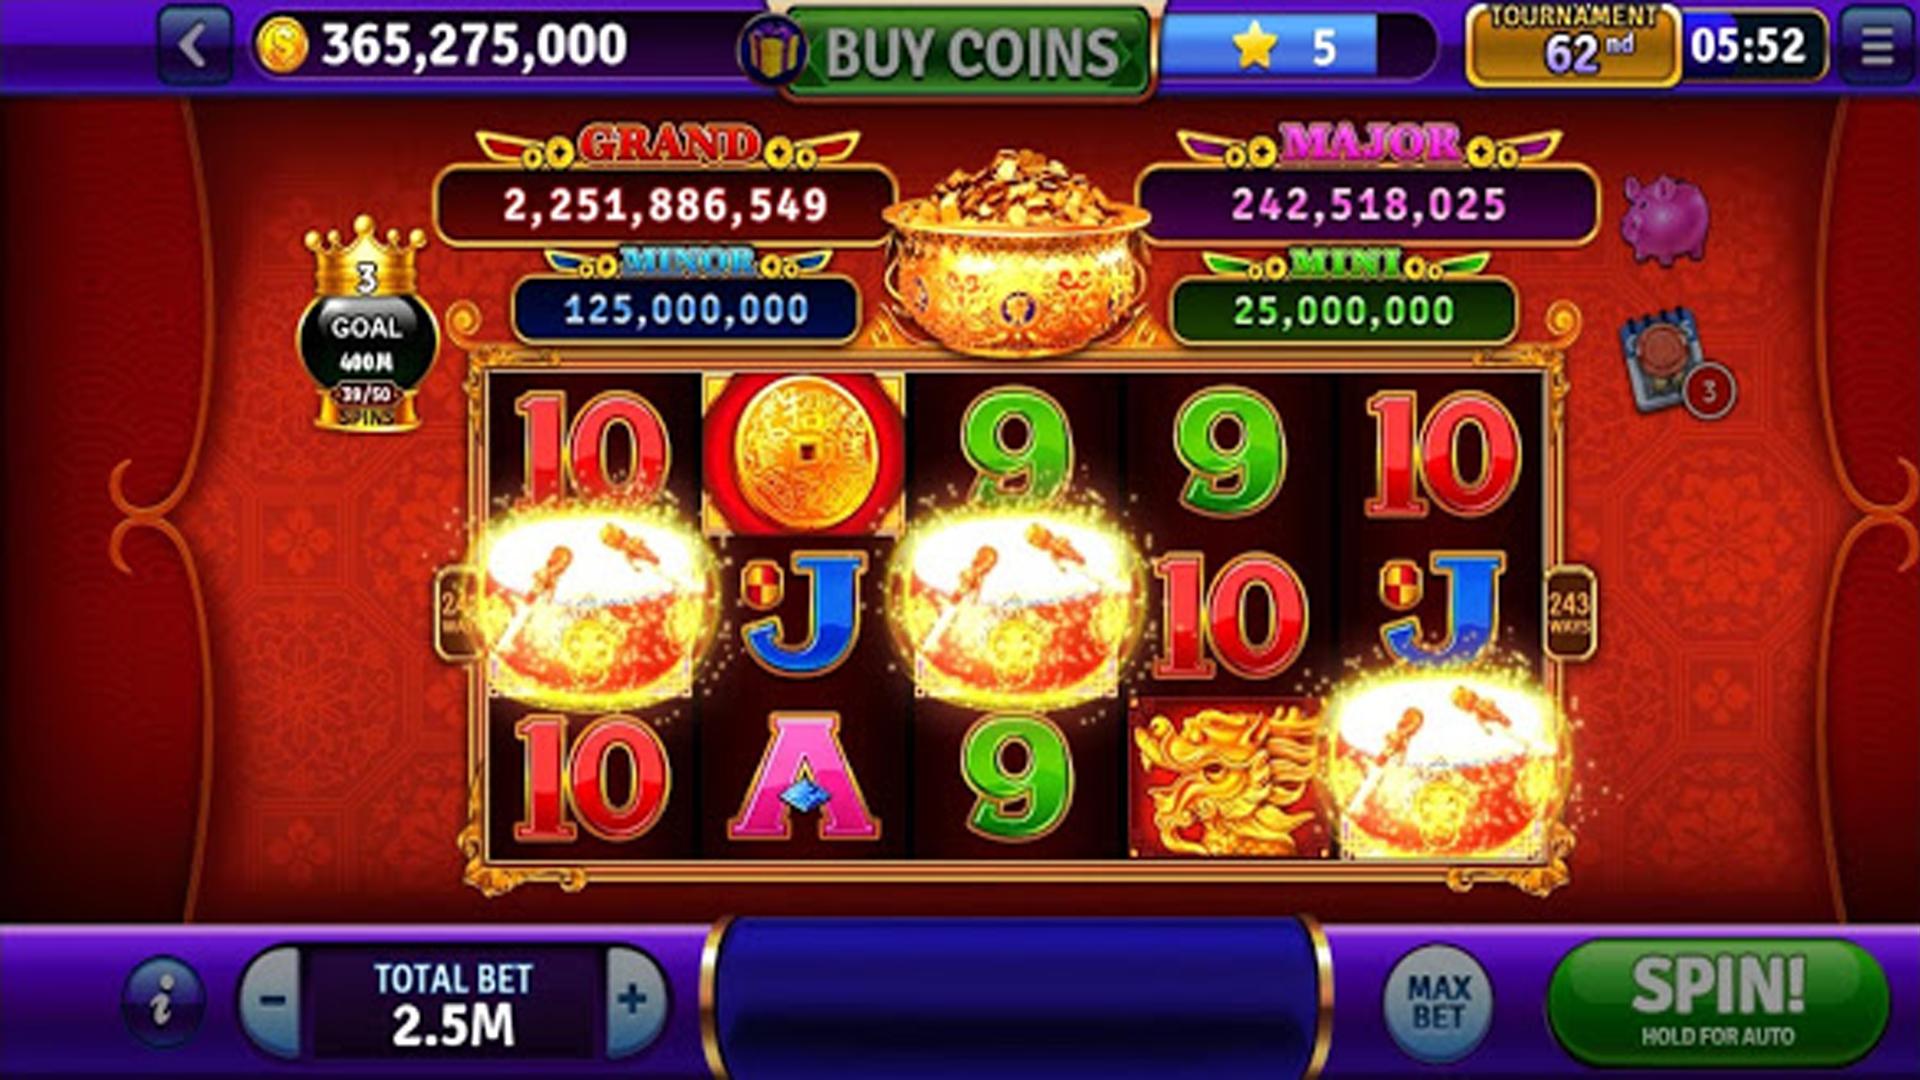The height and width of the screenshot is (1080, 1920).
Task: Tap the right 243 ways indicator
Action: pyautogui.click(x=1569, y=612)
